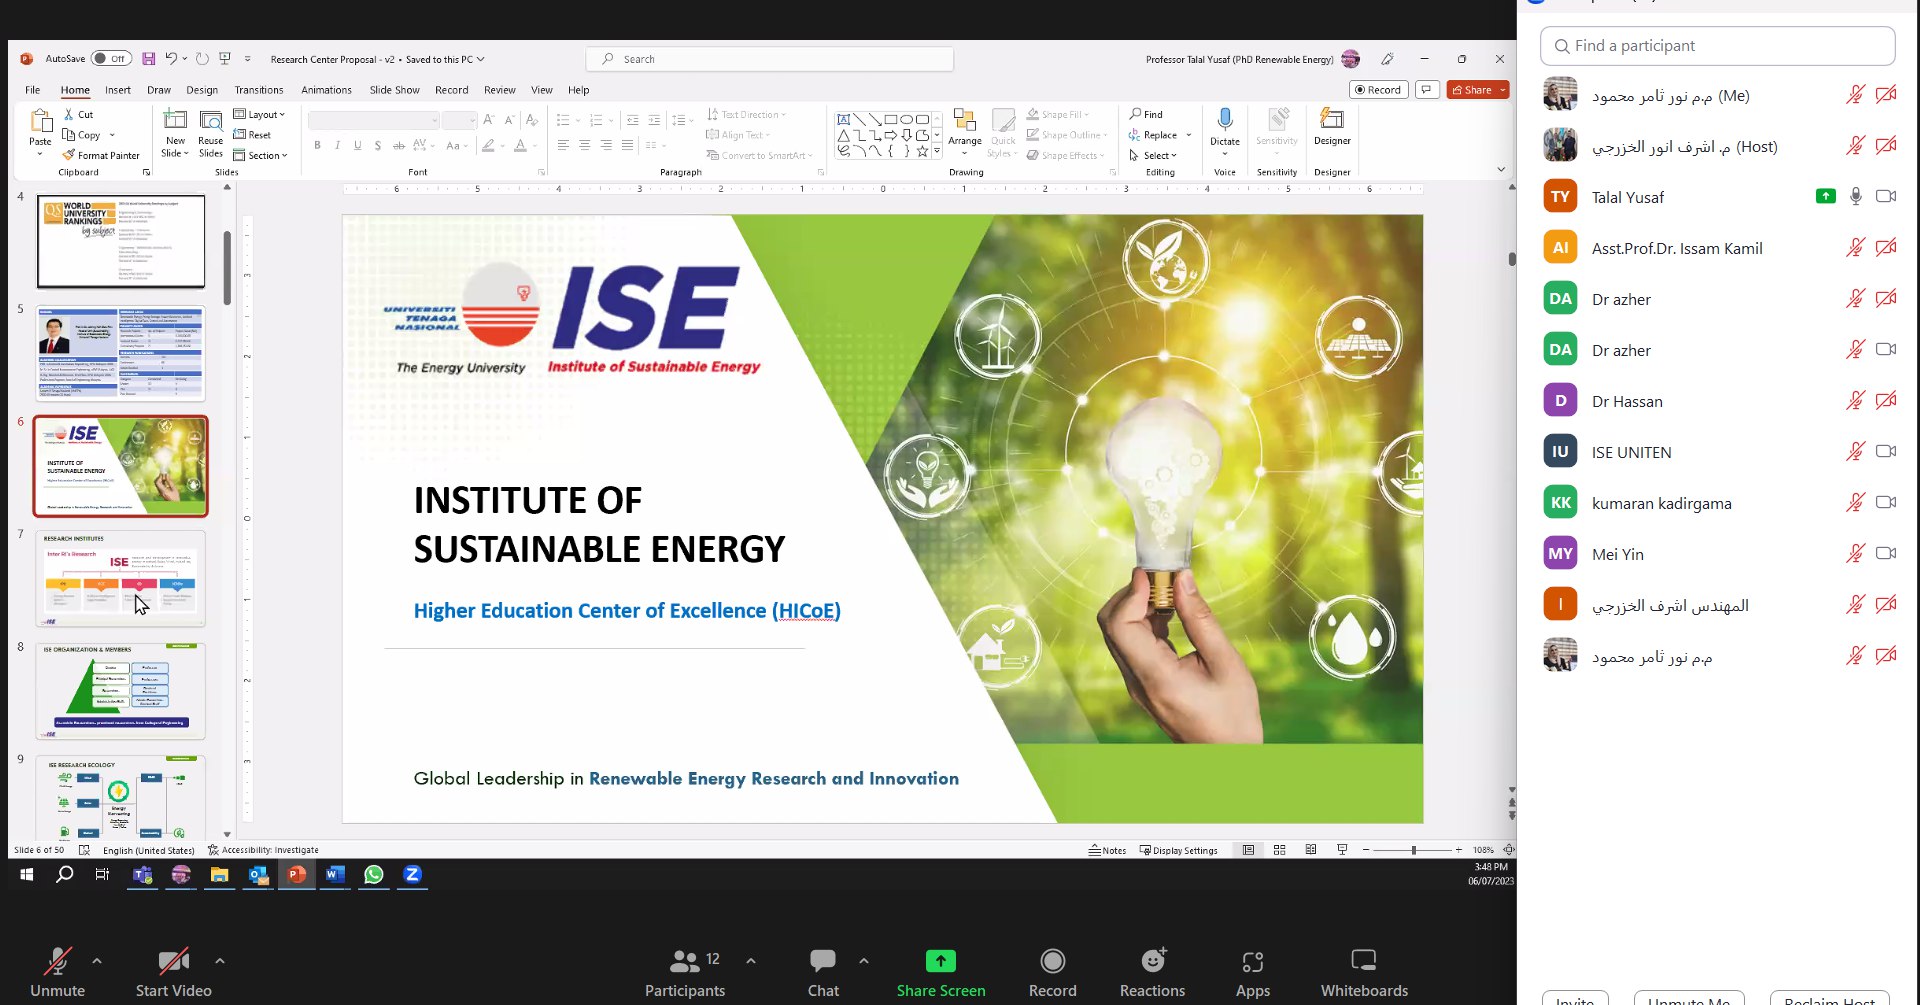Open the Designer pane
Screen dimensions: 1920x1005
click(x=1332, y=127)
